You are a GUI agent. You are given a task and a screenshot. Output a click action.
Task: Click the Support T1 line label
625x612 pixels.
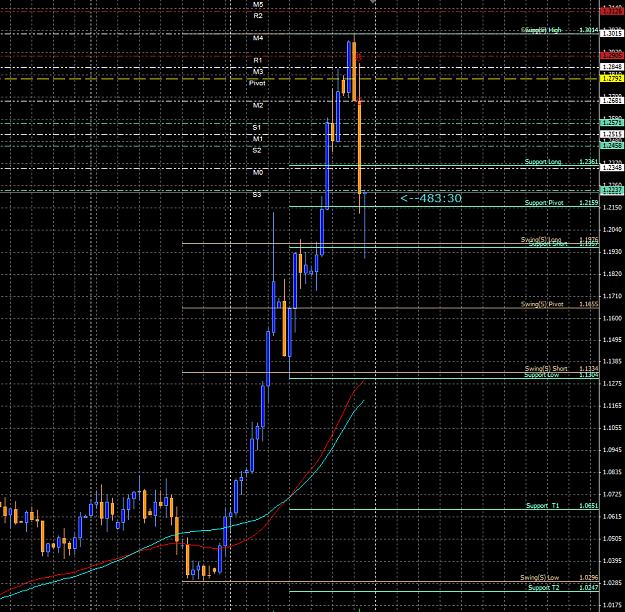[x=542, y=506]
